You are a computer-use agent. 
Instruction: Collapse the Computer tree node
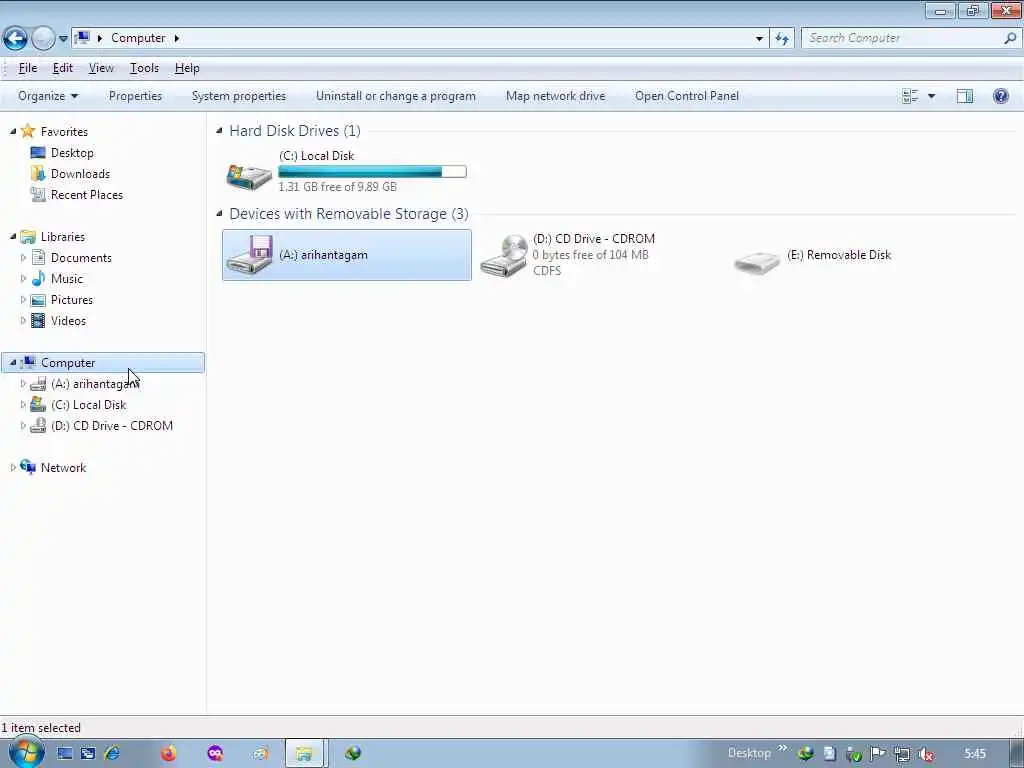12,362
